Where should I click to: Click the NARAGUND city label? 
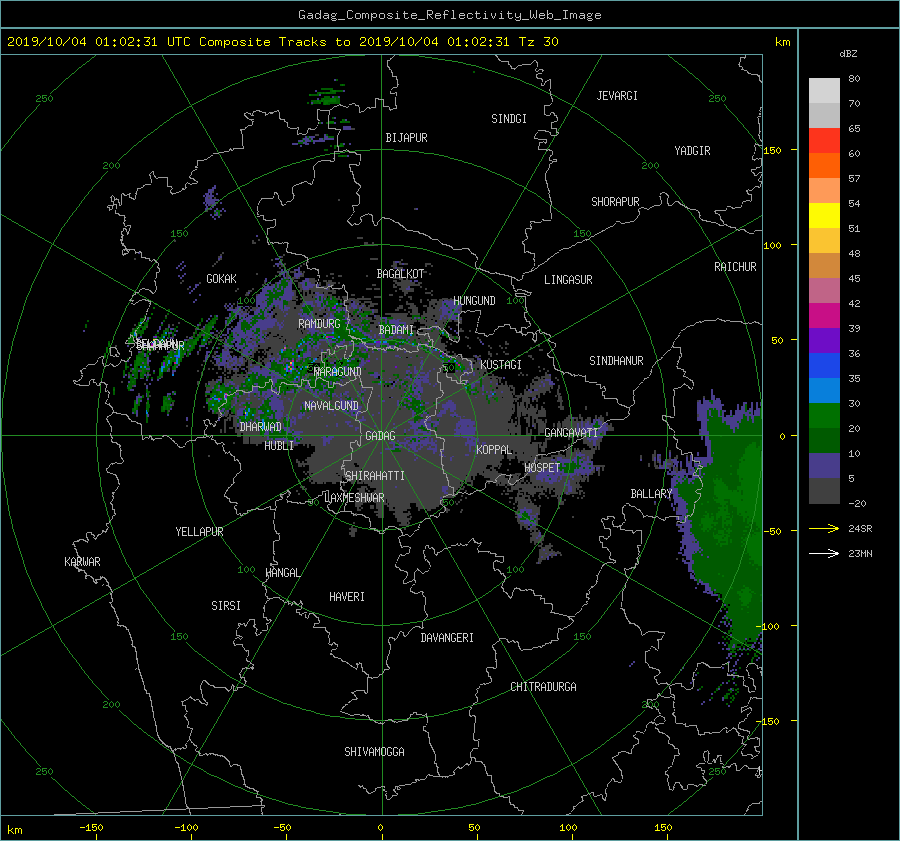(338, 372)
